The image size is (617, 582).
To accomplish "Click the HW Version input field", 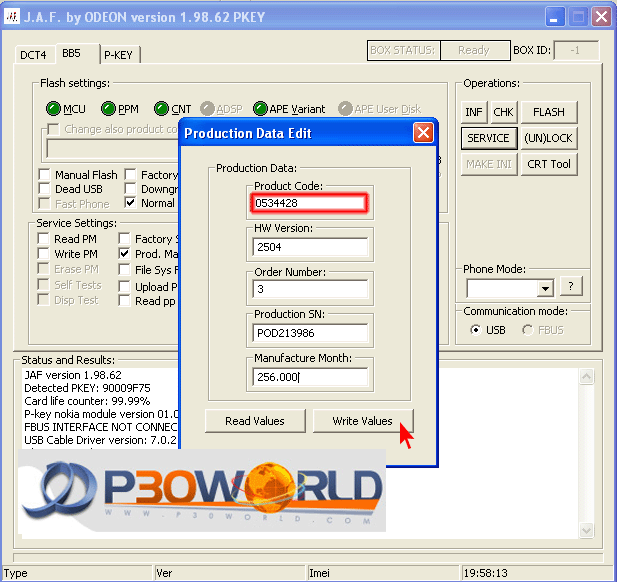I will click(310, 247).
